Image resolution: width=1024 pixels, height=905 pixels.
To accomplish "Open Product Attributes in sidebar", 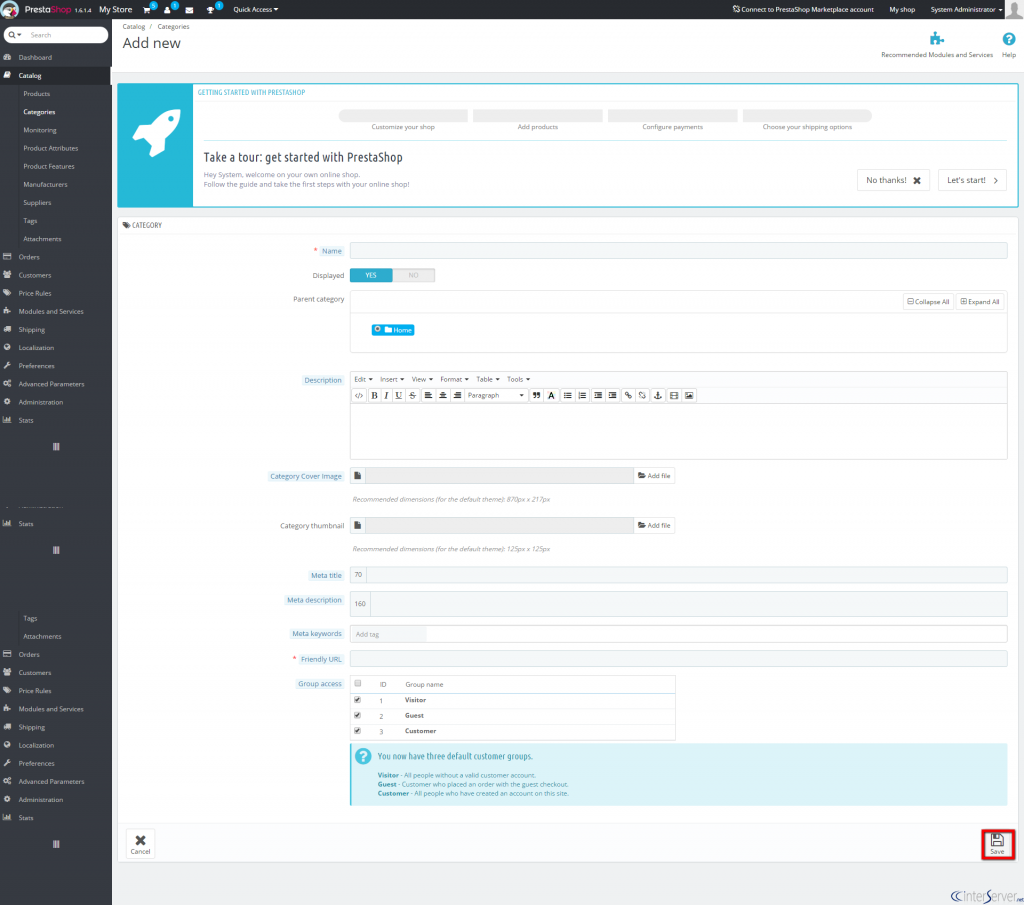I will [50, 148].
